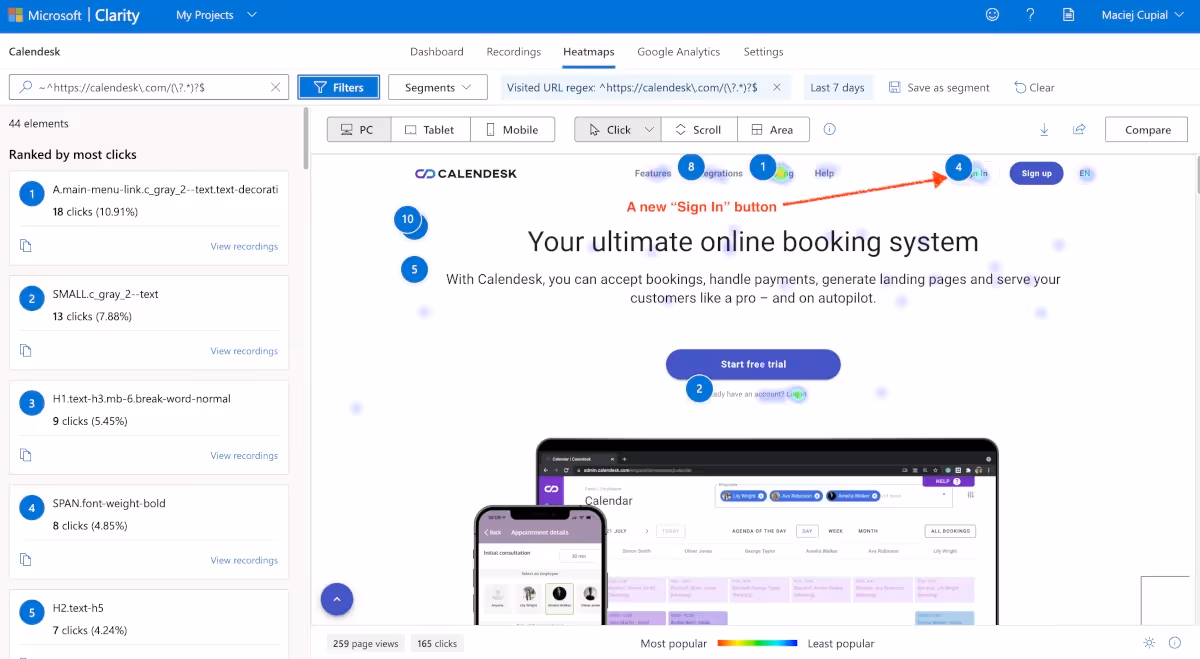The image size is (1200, 659).
Task: Open the Segments dropdown
Action: coord(437,88)
